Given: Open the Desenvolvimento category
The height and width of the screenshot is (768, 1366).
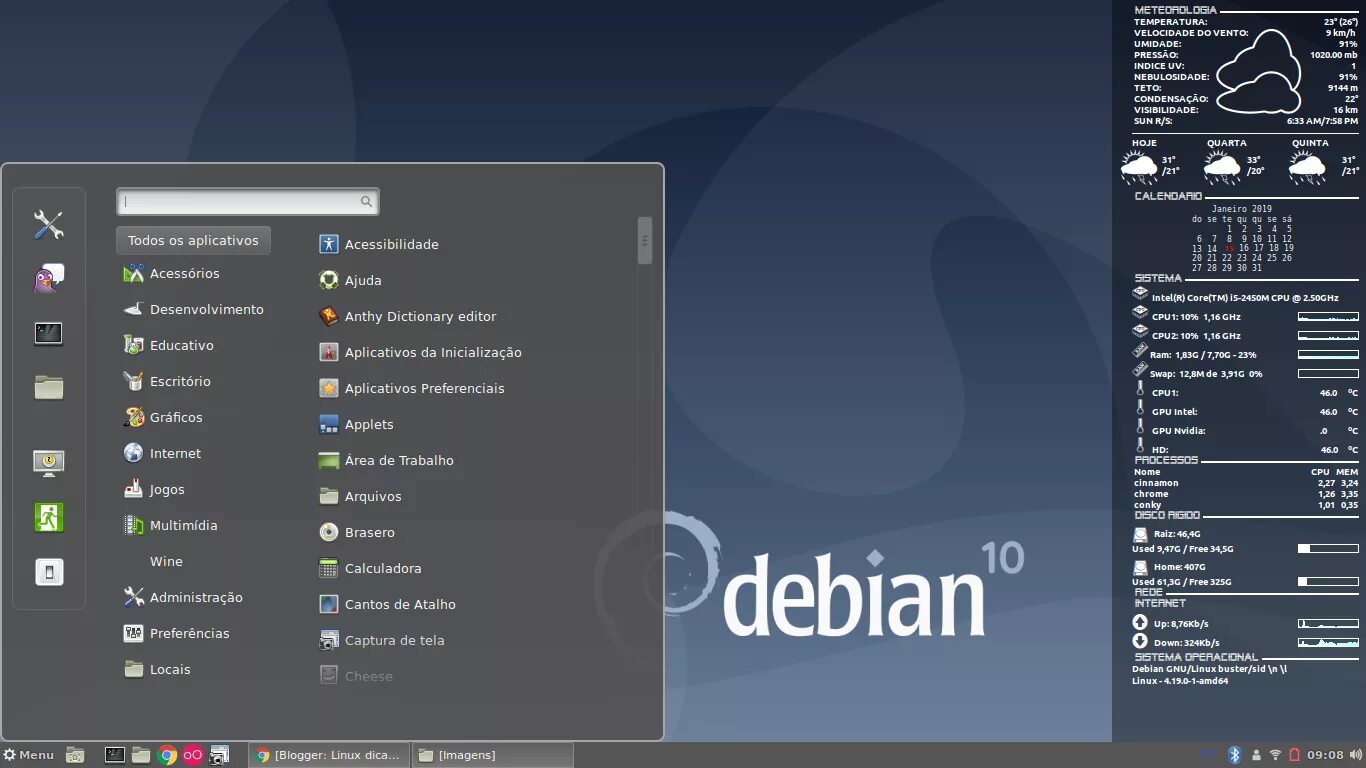Looking at the screenshot, I should (x=193, y=309).
